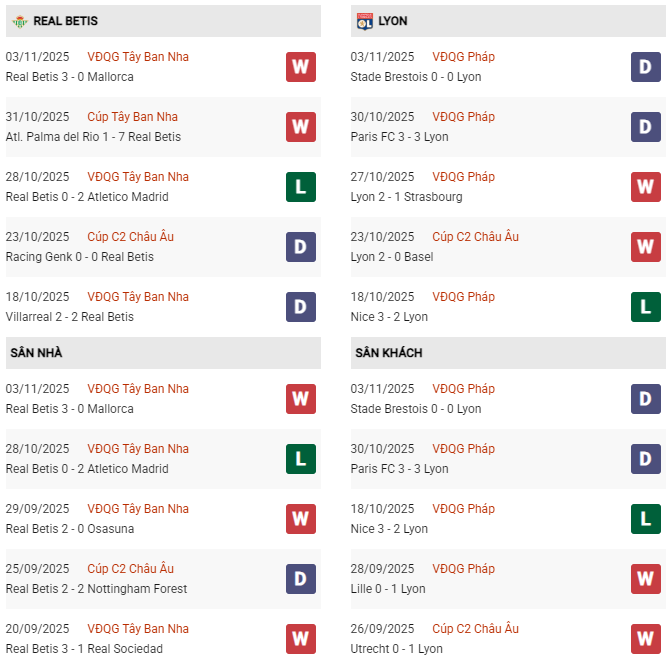Click W badge for Real Betis 3-0 Mallorca, top section
Image resolution: width=668 pixels, height=667 pixels.
300,67
